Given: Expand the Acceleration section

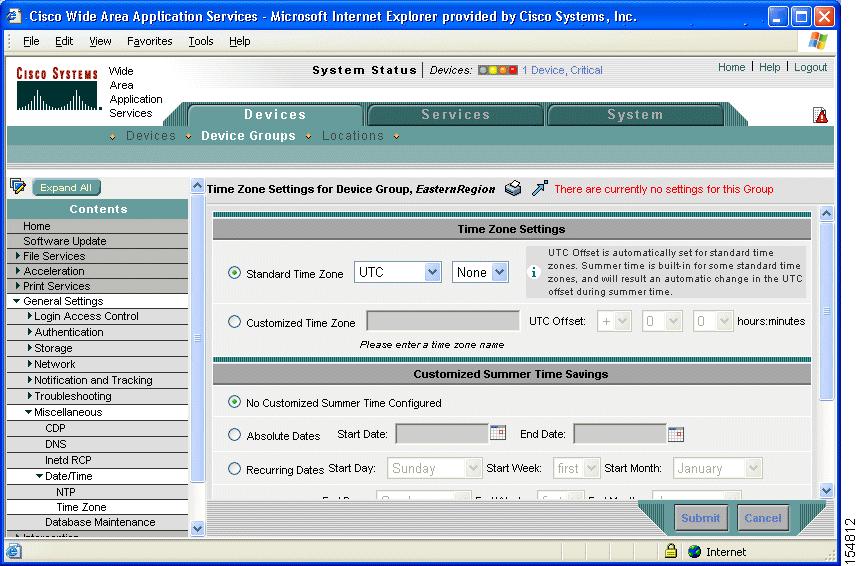Looking at the screenshot, I should coord(18,270).
